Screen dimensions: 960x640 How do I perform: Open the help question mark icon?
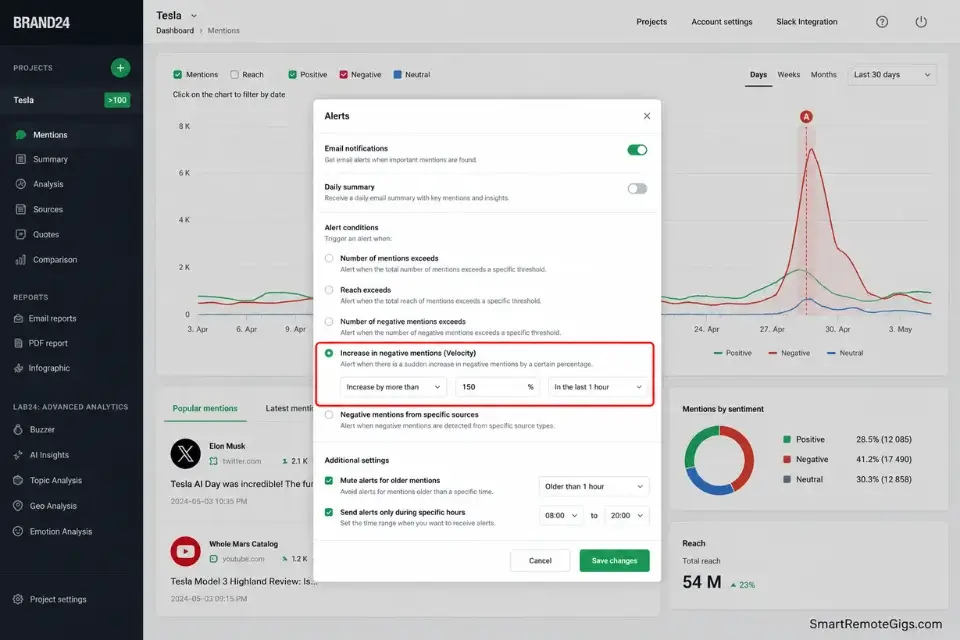click(x=882, y=22)
